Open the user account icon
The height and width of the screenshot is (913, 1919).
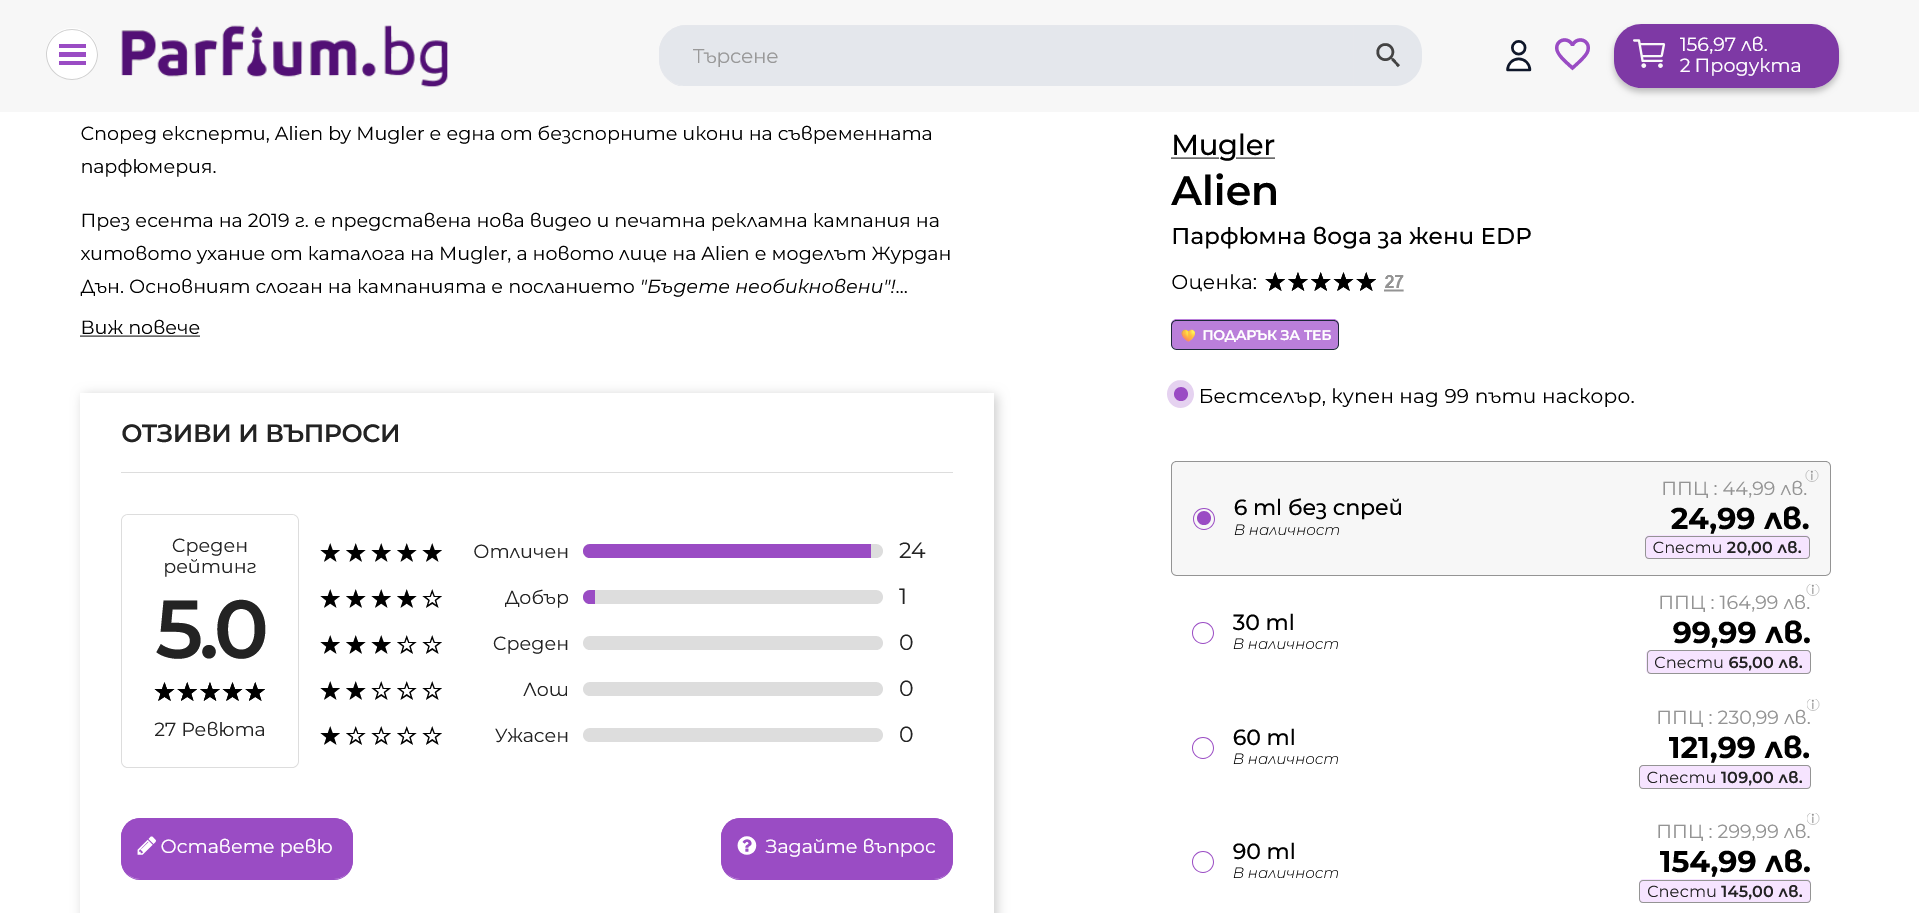[x=1518, y=55]
